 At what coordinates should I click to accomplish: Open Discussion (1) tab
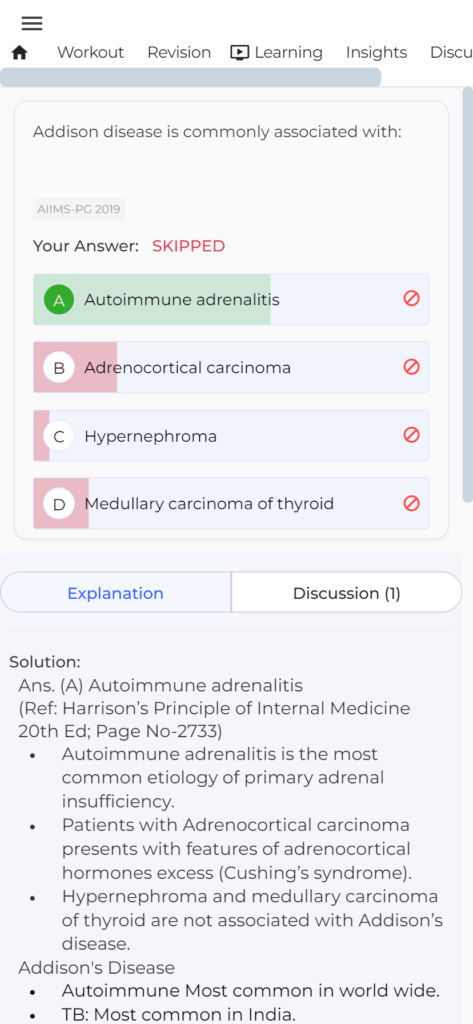coord(347,593)
